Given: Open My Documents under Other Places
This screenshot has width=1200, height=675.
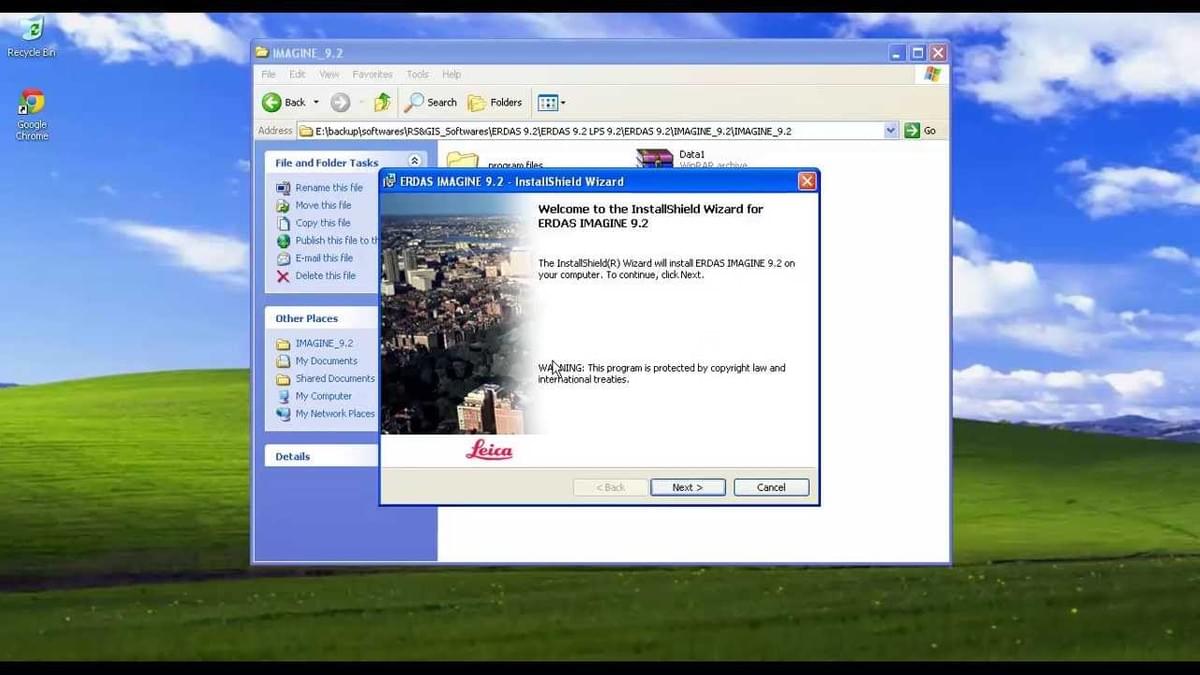Looking at the screenshot, I should [x=326, y=361].
